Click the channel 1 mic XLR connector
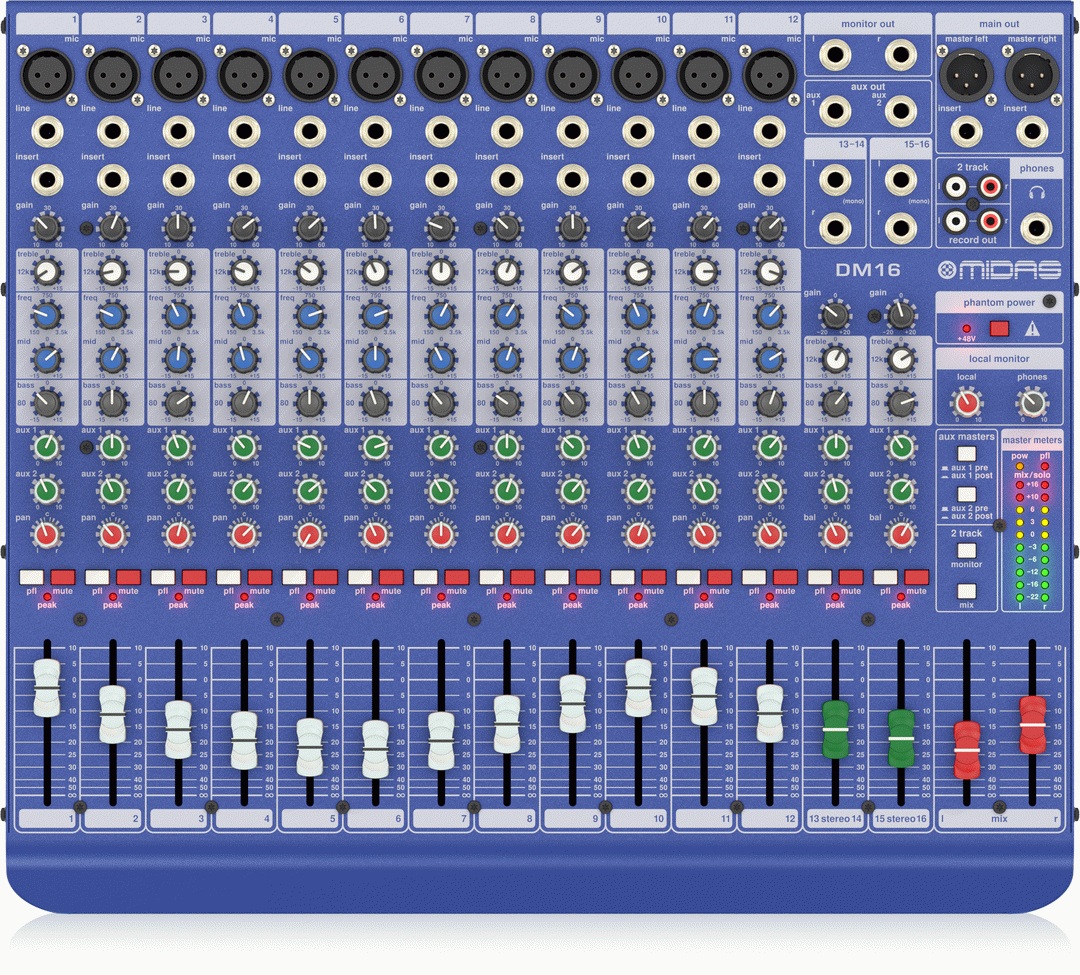 click(47, 75)
